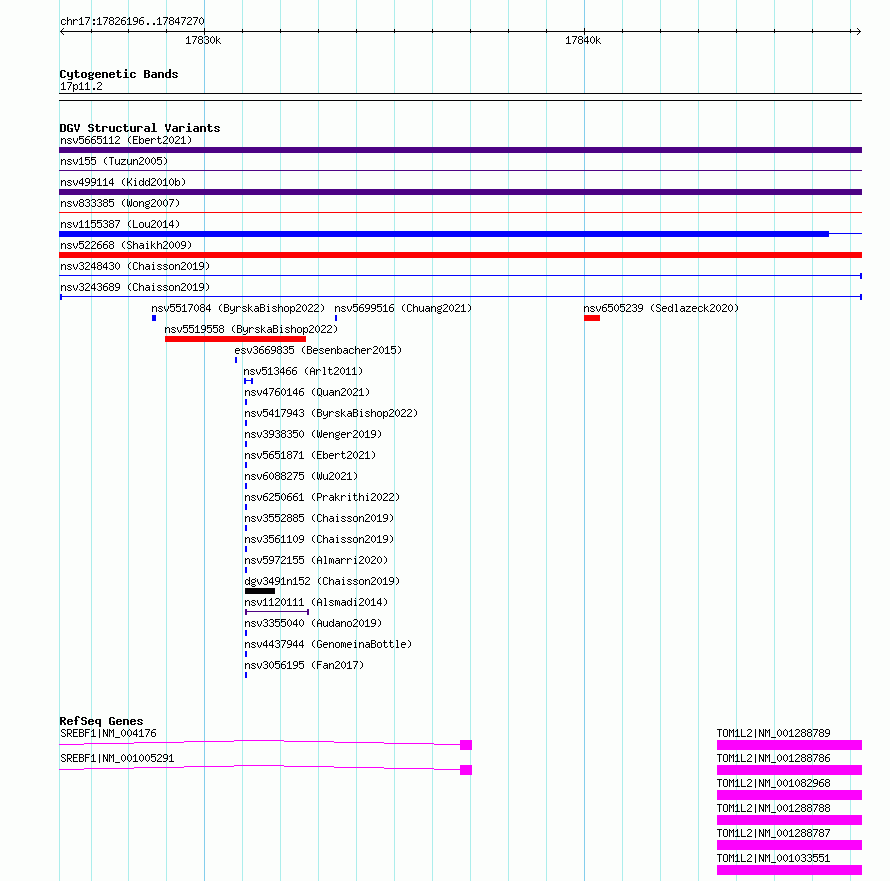The width and height of the screenshot is (890, 881).
Task: Open nsv5519558 (ByrskaBishop2022) variant label
Action: (x=251, y=329)
